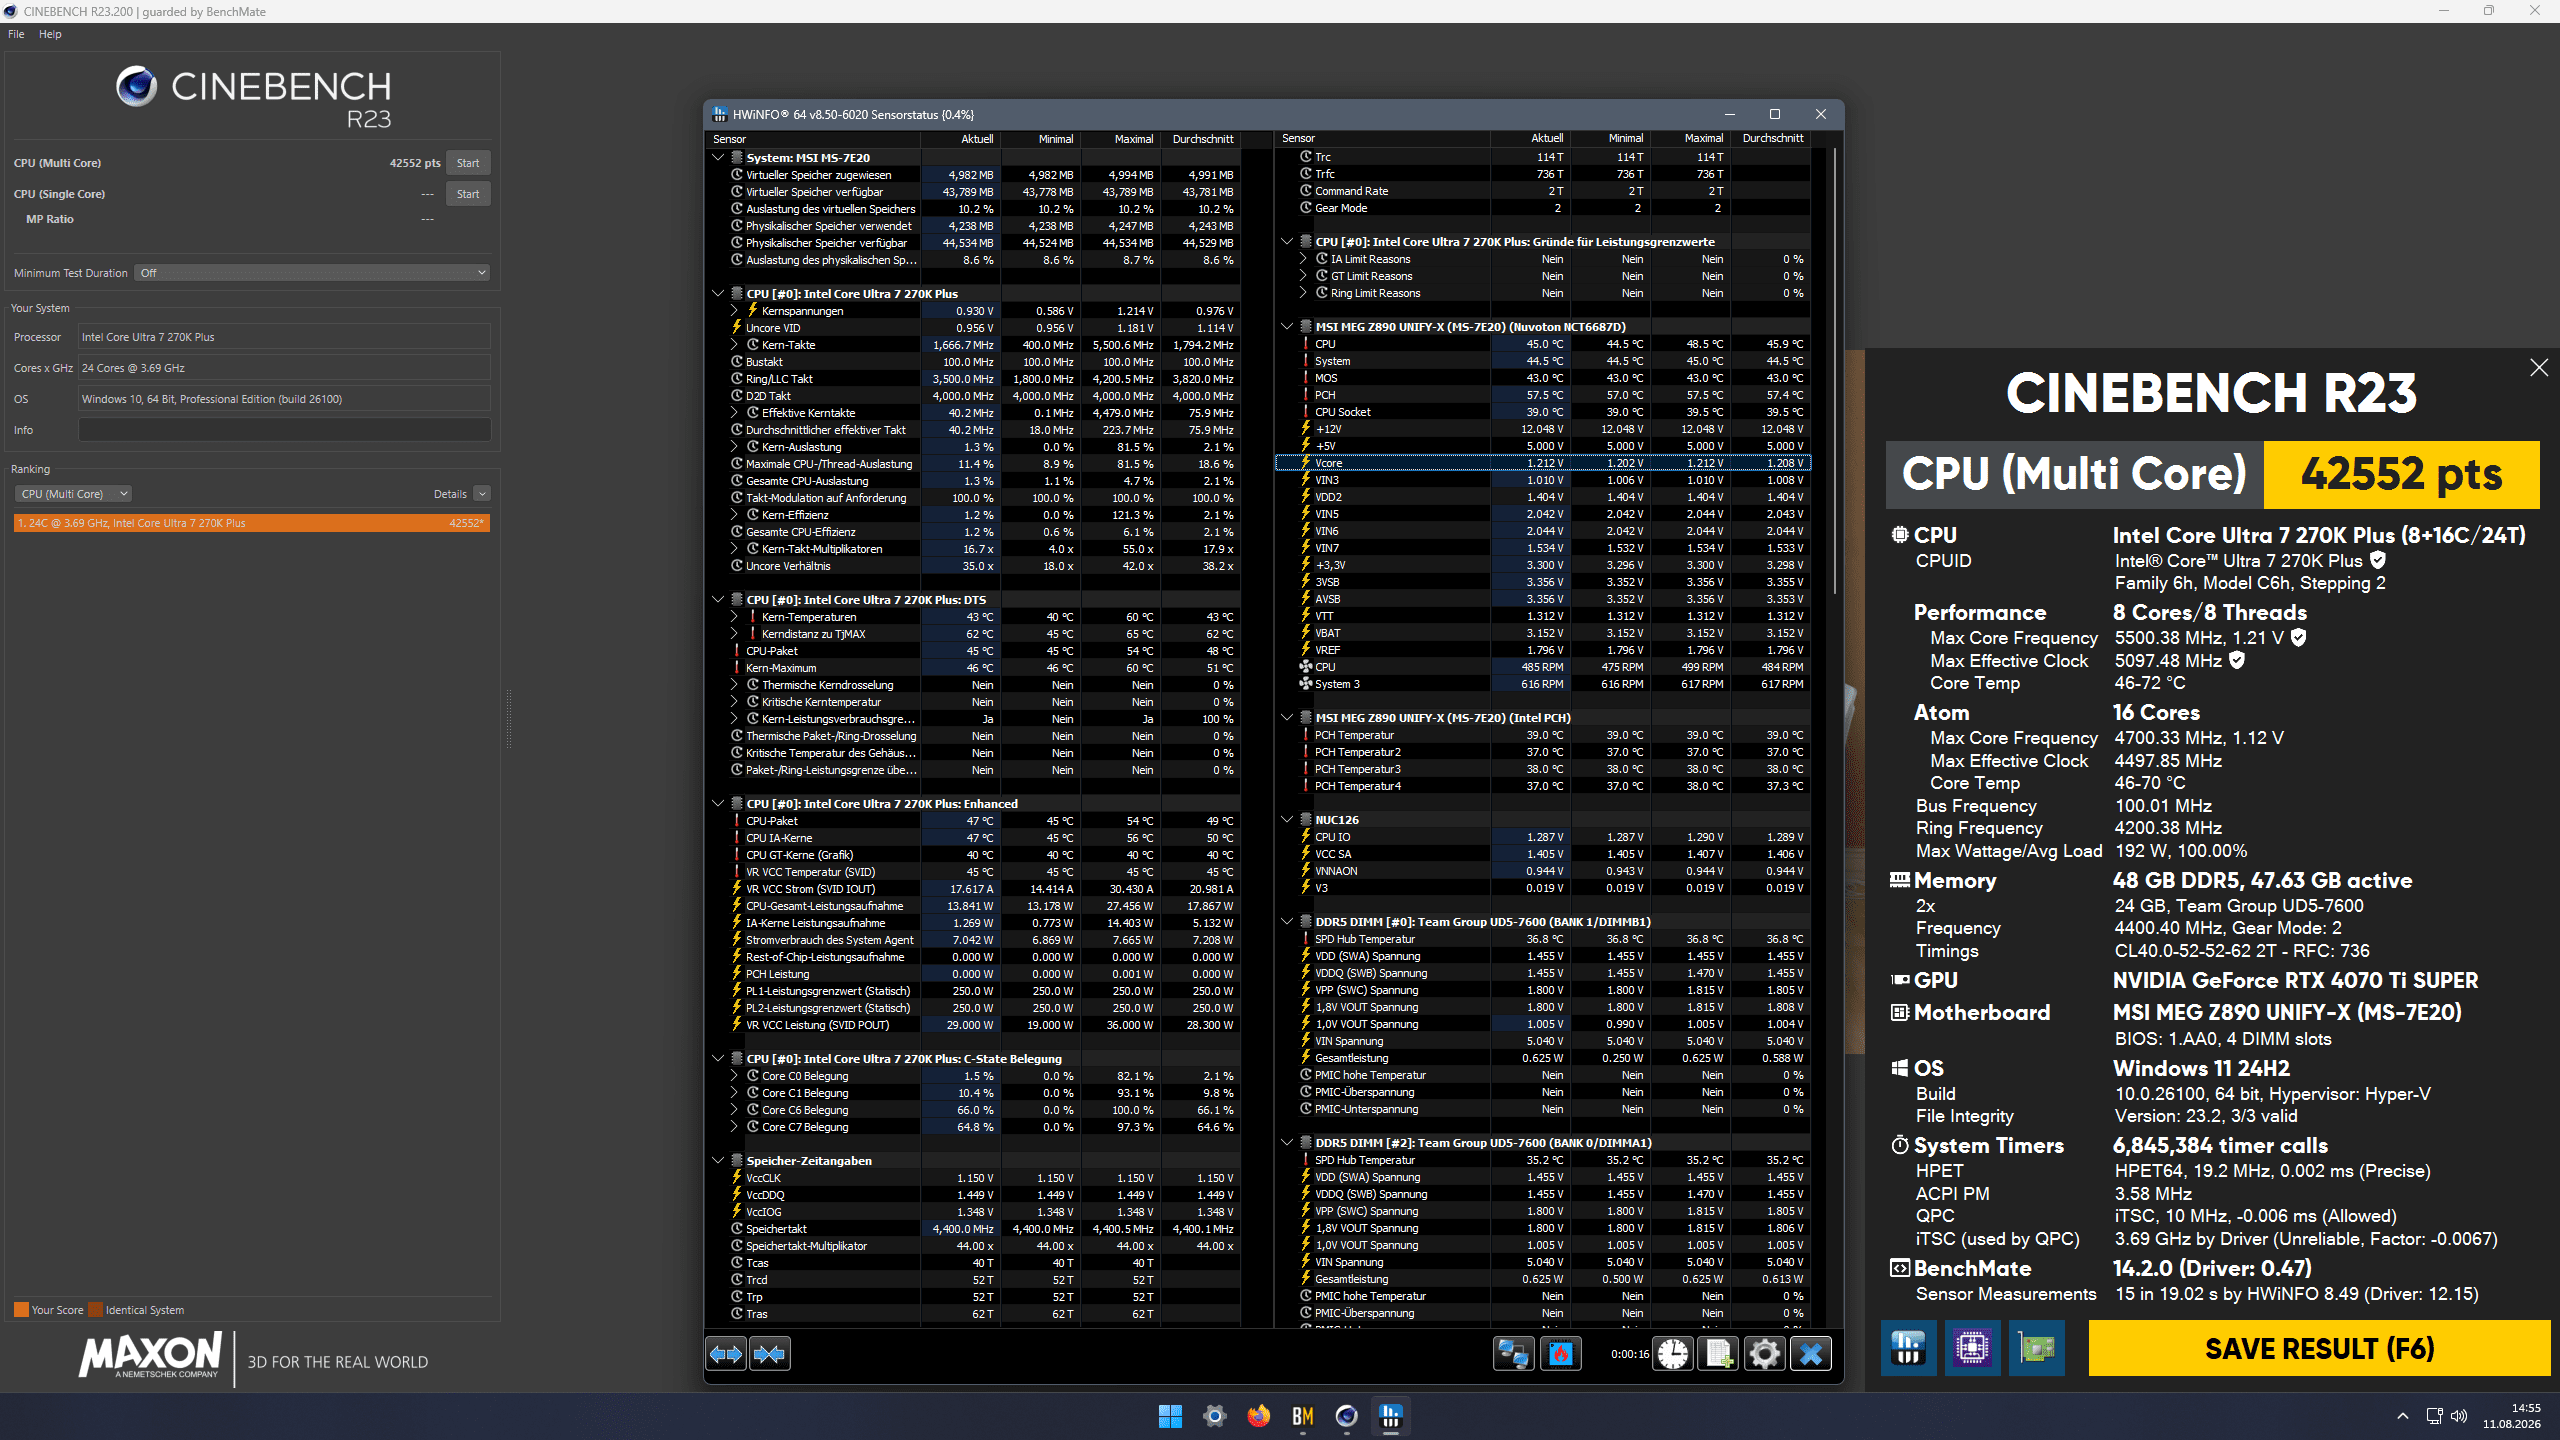
Task: Open HWiNFO remote monitors network icon
Action: click(x=1513, y=1354)
